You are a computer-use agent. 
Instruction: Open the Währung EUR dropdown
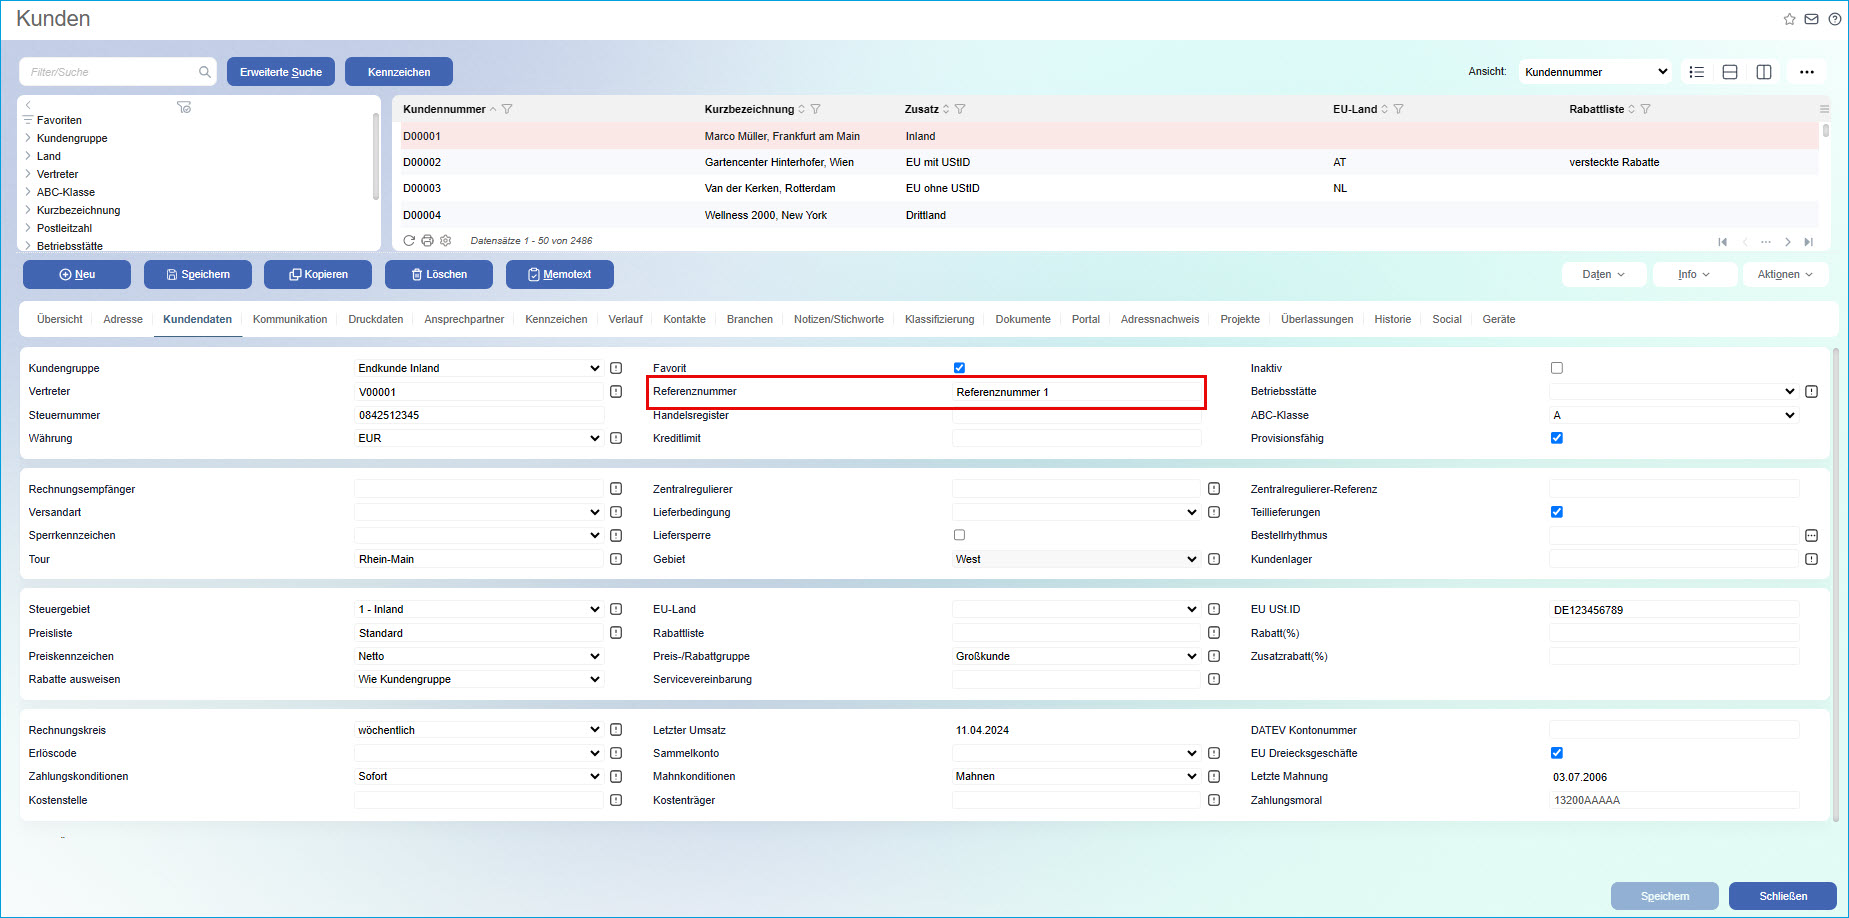478,438
